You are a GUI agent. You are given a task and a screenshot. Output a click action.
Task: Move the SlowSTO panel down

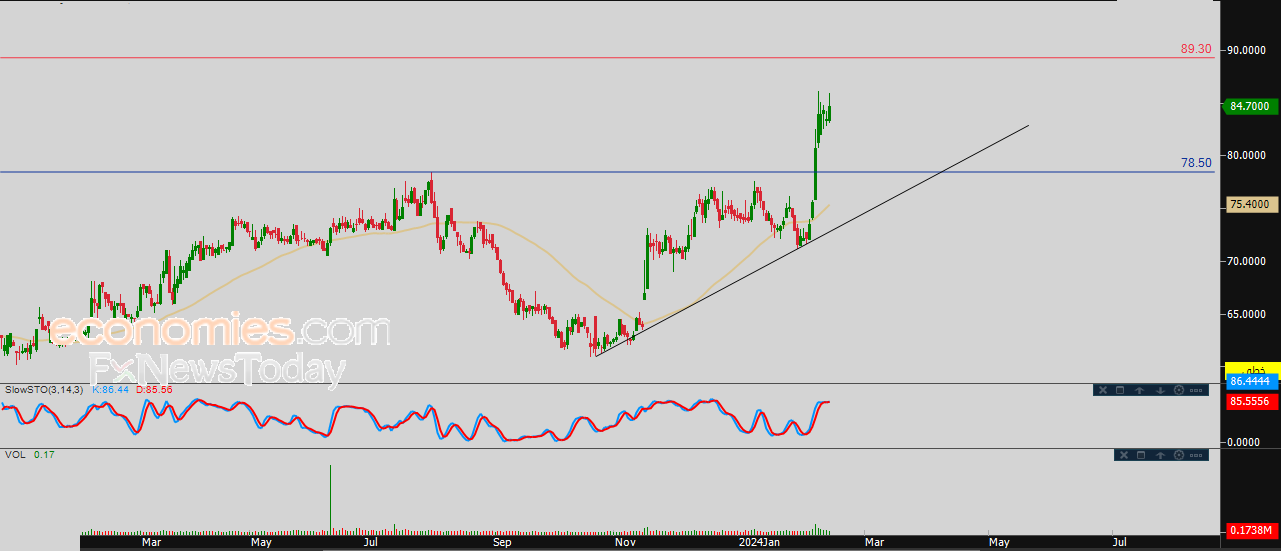point(1160,390)
